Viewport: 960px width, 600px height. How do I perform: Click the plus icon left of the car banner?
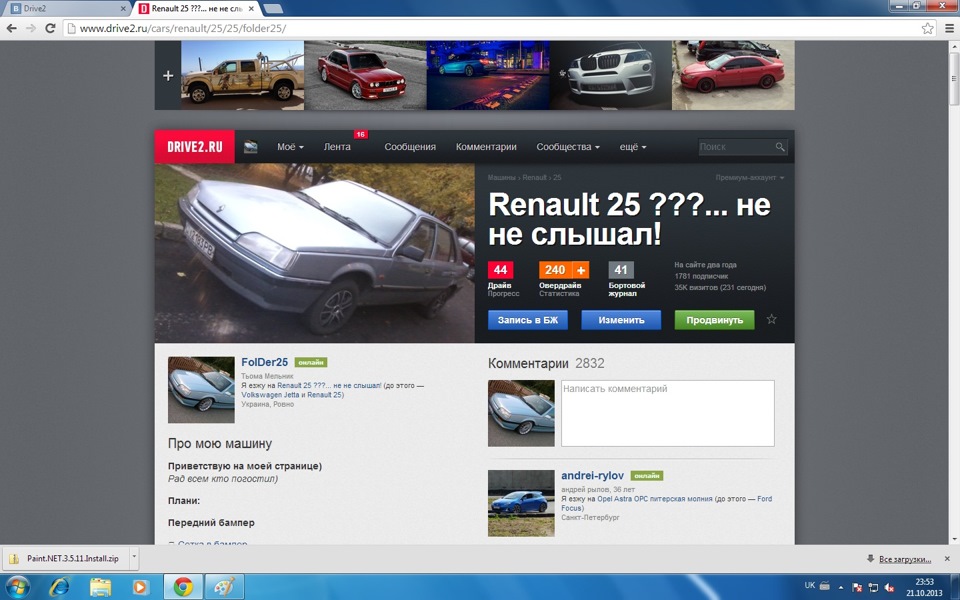click(x=168, y=75)
